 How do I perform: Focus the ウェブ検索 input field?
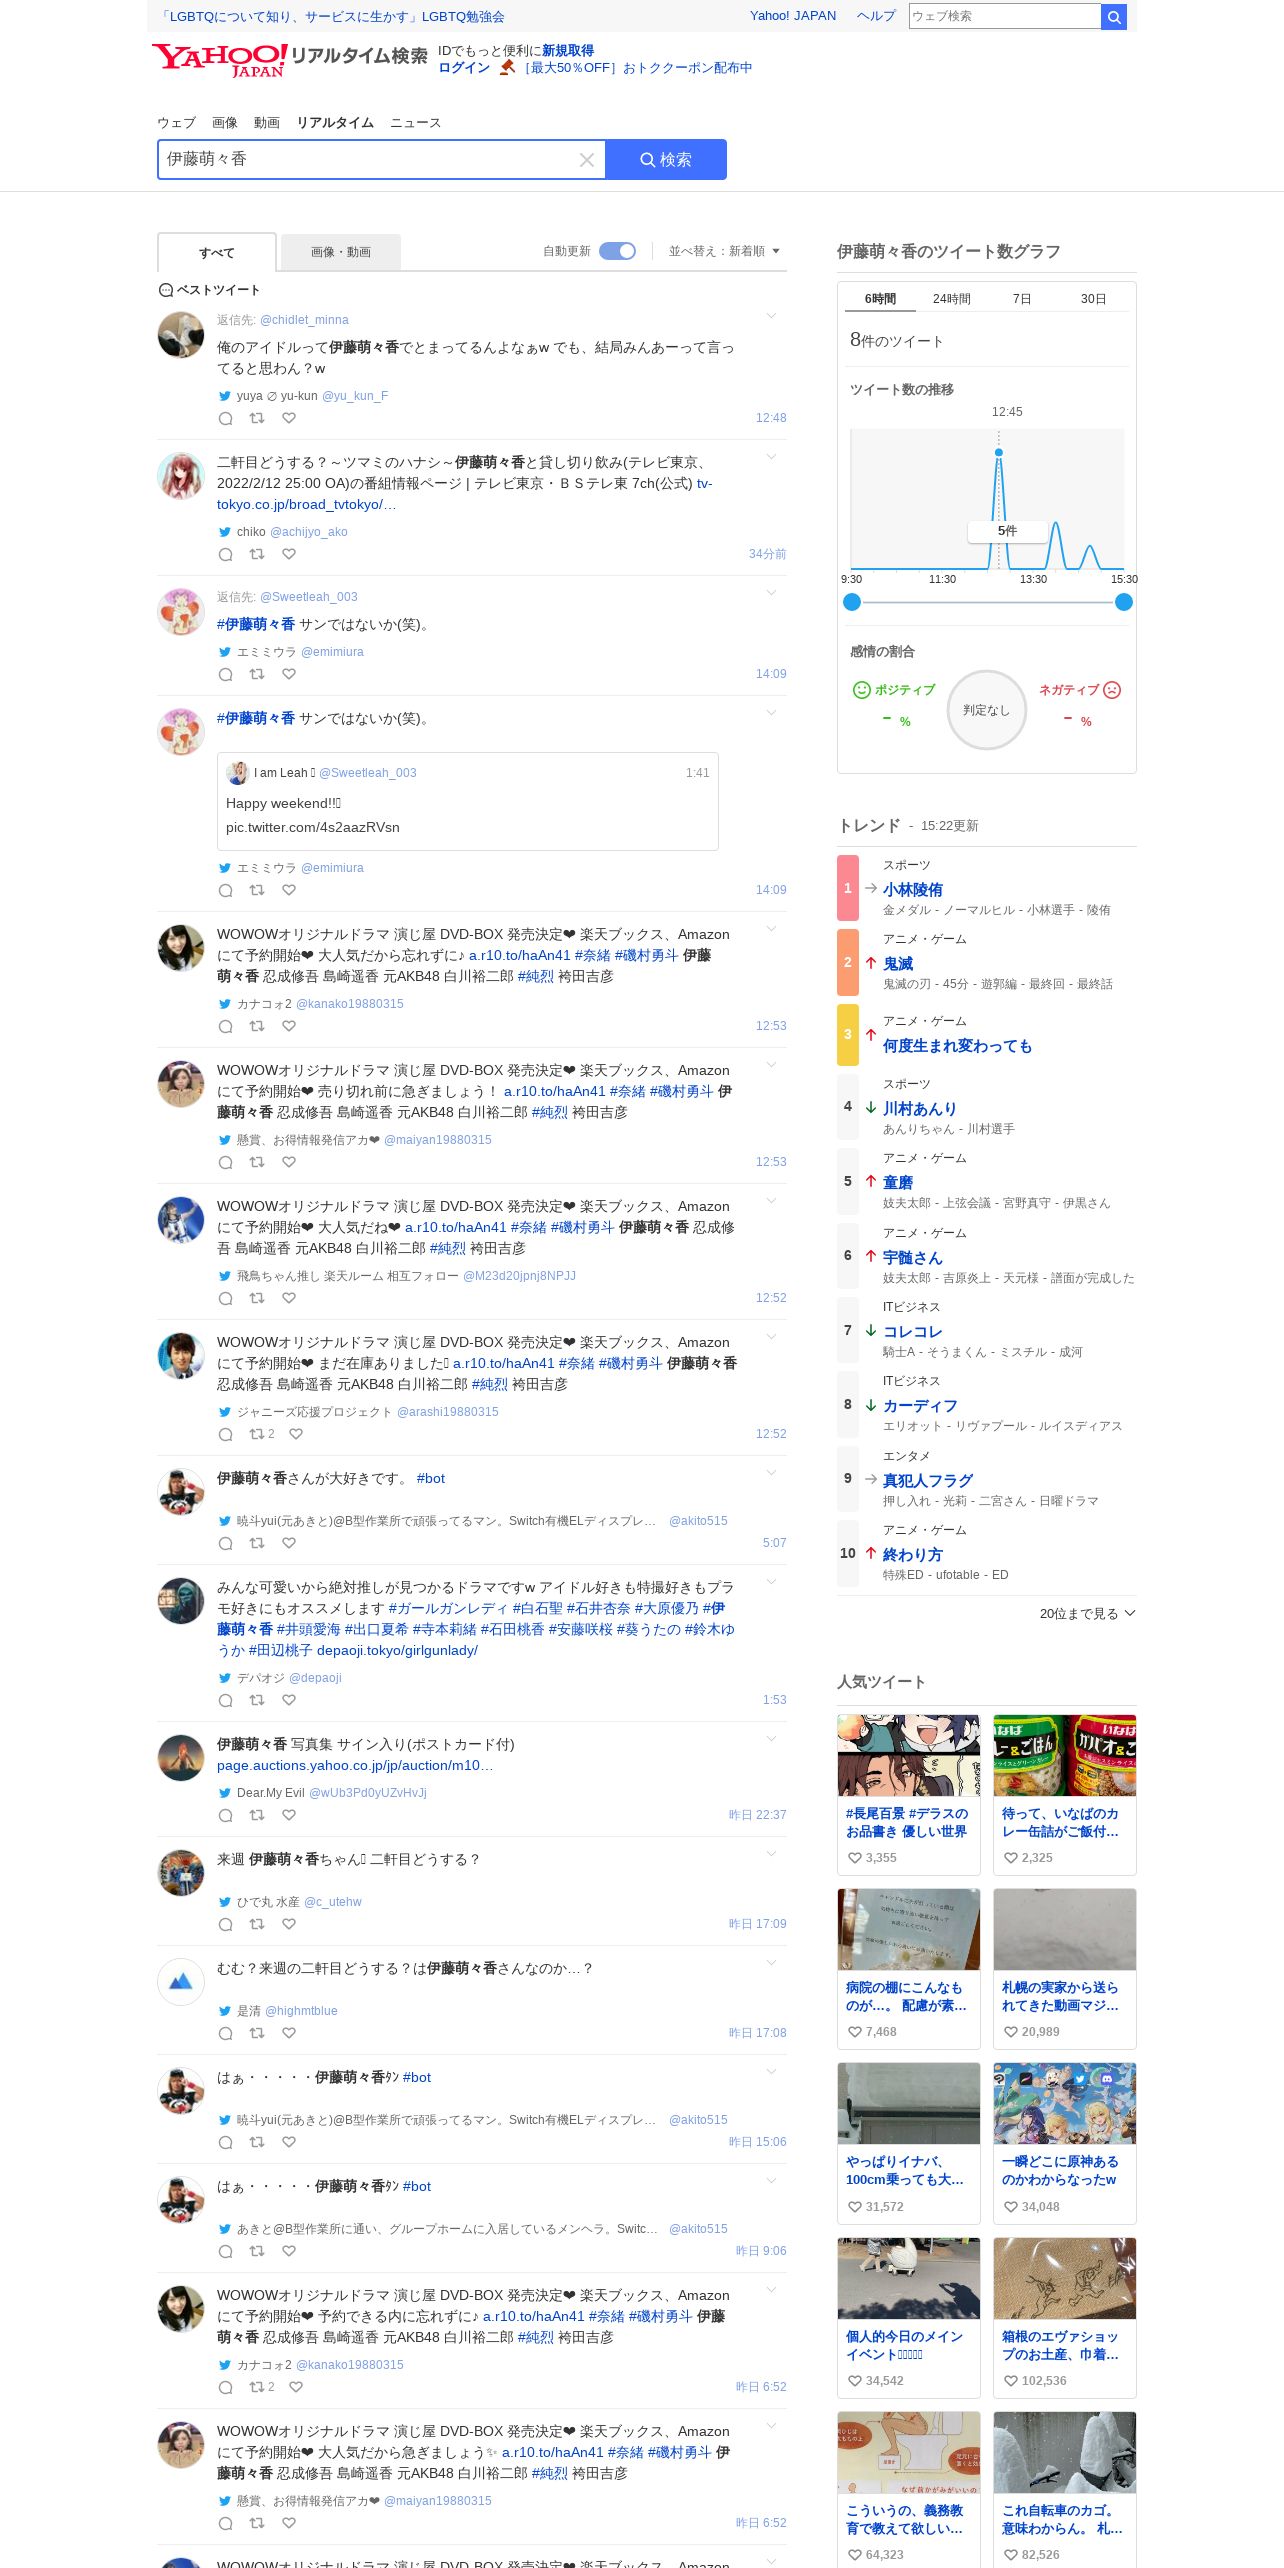[x=1004, y=16]
